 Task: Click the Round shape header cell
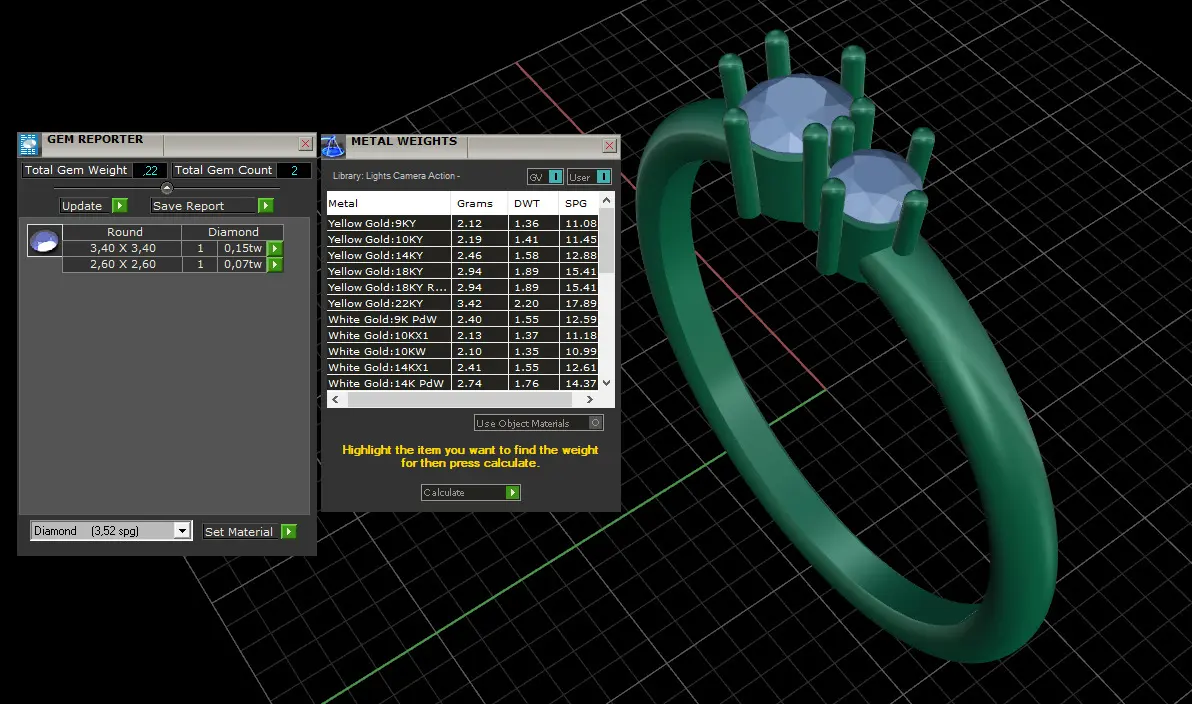click(122, 232)
